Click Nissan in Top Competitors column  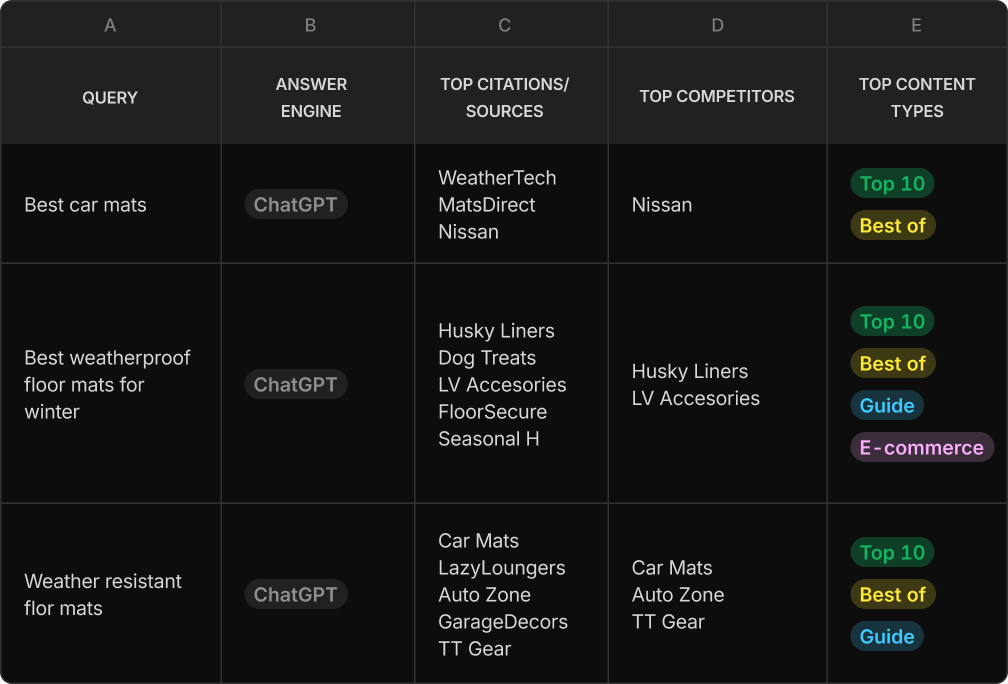662,204
